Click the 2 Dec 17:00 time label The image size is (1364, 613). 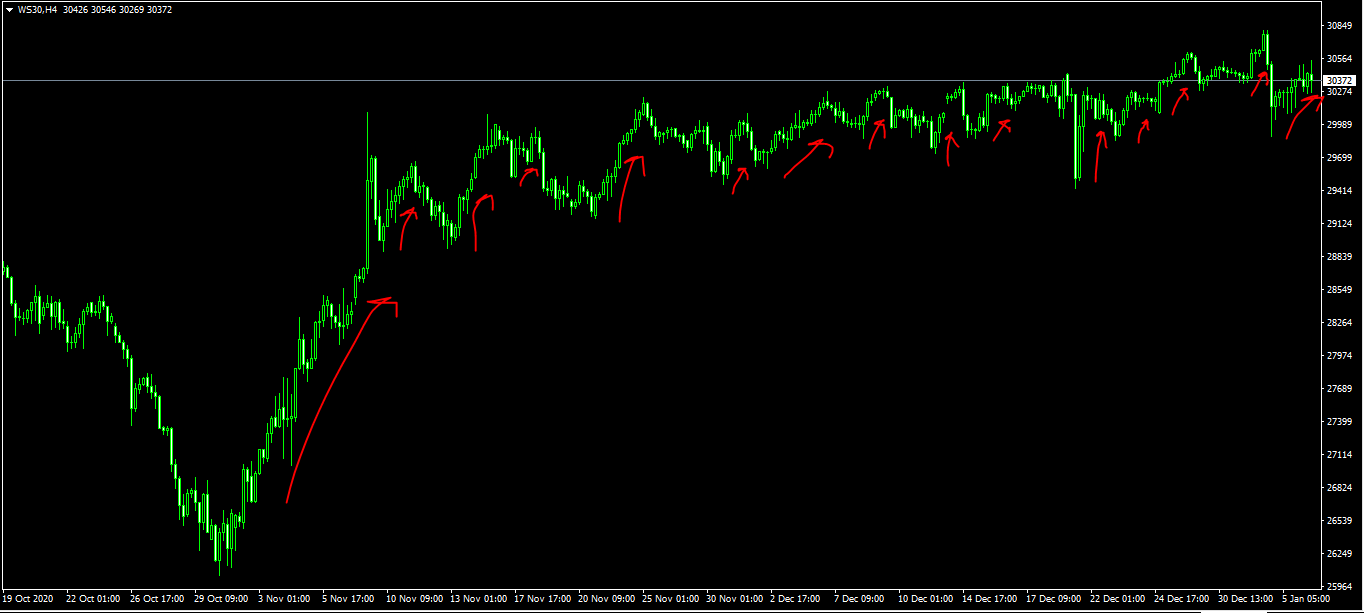click(797, 599)
